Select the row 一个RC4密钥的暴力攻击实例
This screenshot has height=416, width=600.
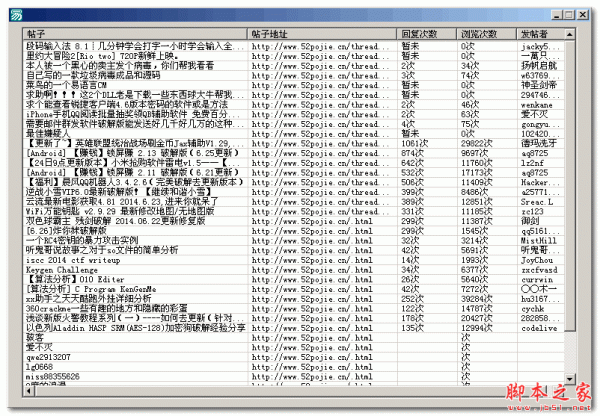(293, 241)
